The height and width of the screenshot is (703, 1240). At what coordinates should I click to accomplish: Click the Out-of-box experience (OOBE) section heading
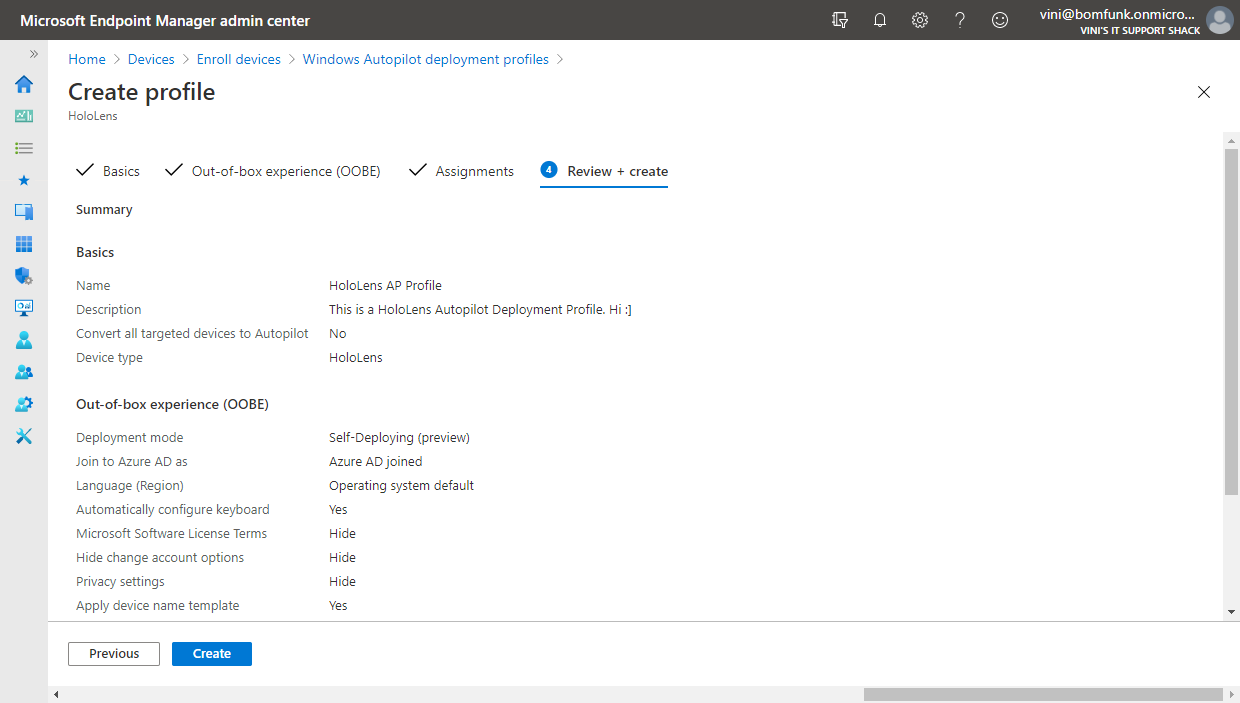pos(172,405)
